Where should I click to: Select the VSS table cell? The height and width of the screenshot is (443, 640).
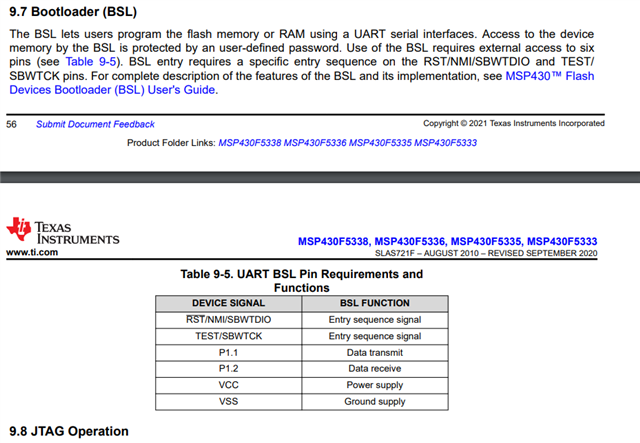[x=229, y=402]
